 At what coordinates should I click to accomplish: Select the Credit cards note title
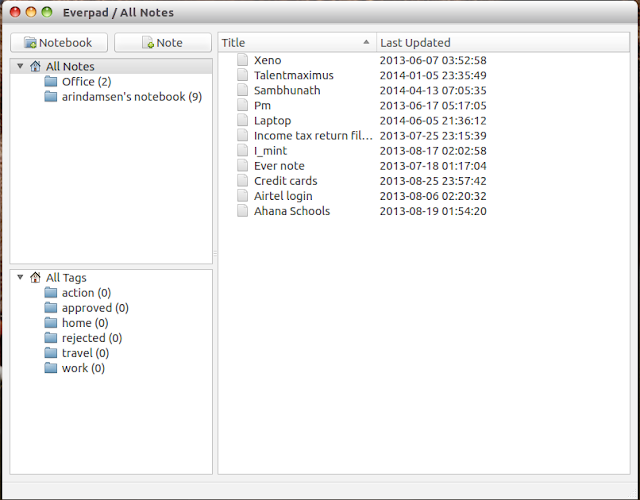[285, 181]
